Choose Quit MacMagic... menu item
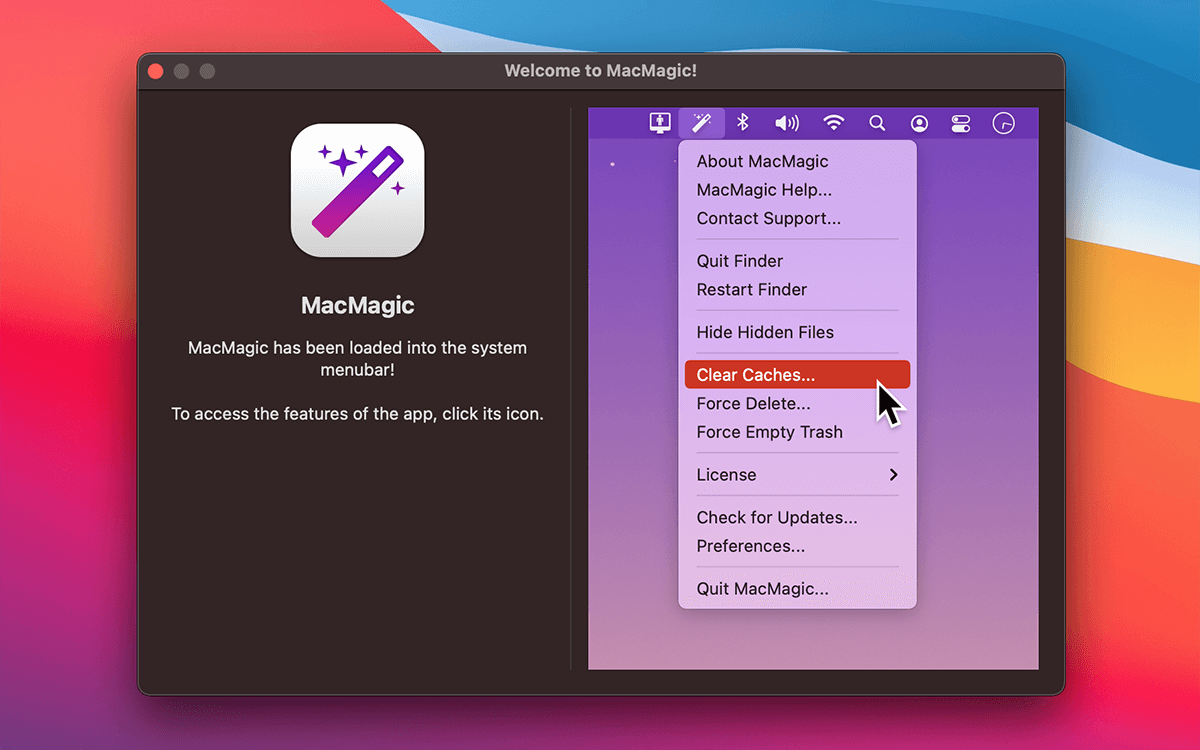 (x=762, y=589)
